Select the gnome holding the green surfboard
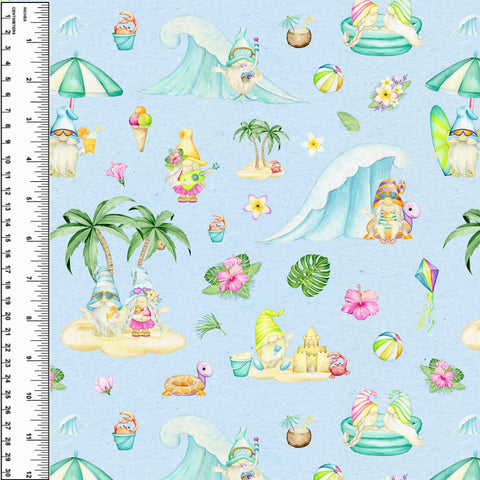This screenshot has height=480, width=480. pos(455,141)
